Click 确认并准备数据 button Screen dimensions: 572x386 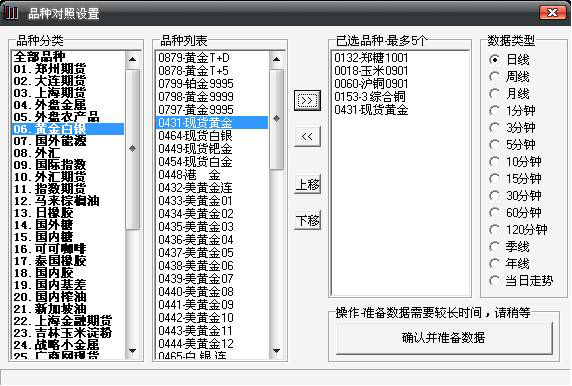[444, 337]
